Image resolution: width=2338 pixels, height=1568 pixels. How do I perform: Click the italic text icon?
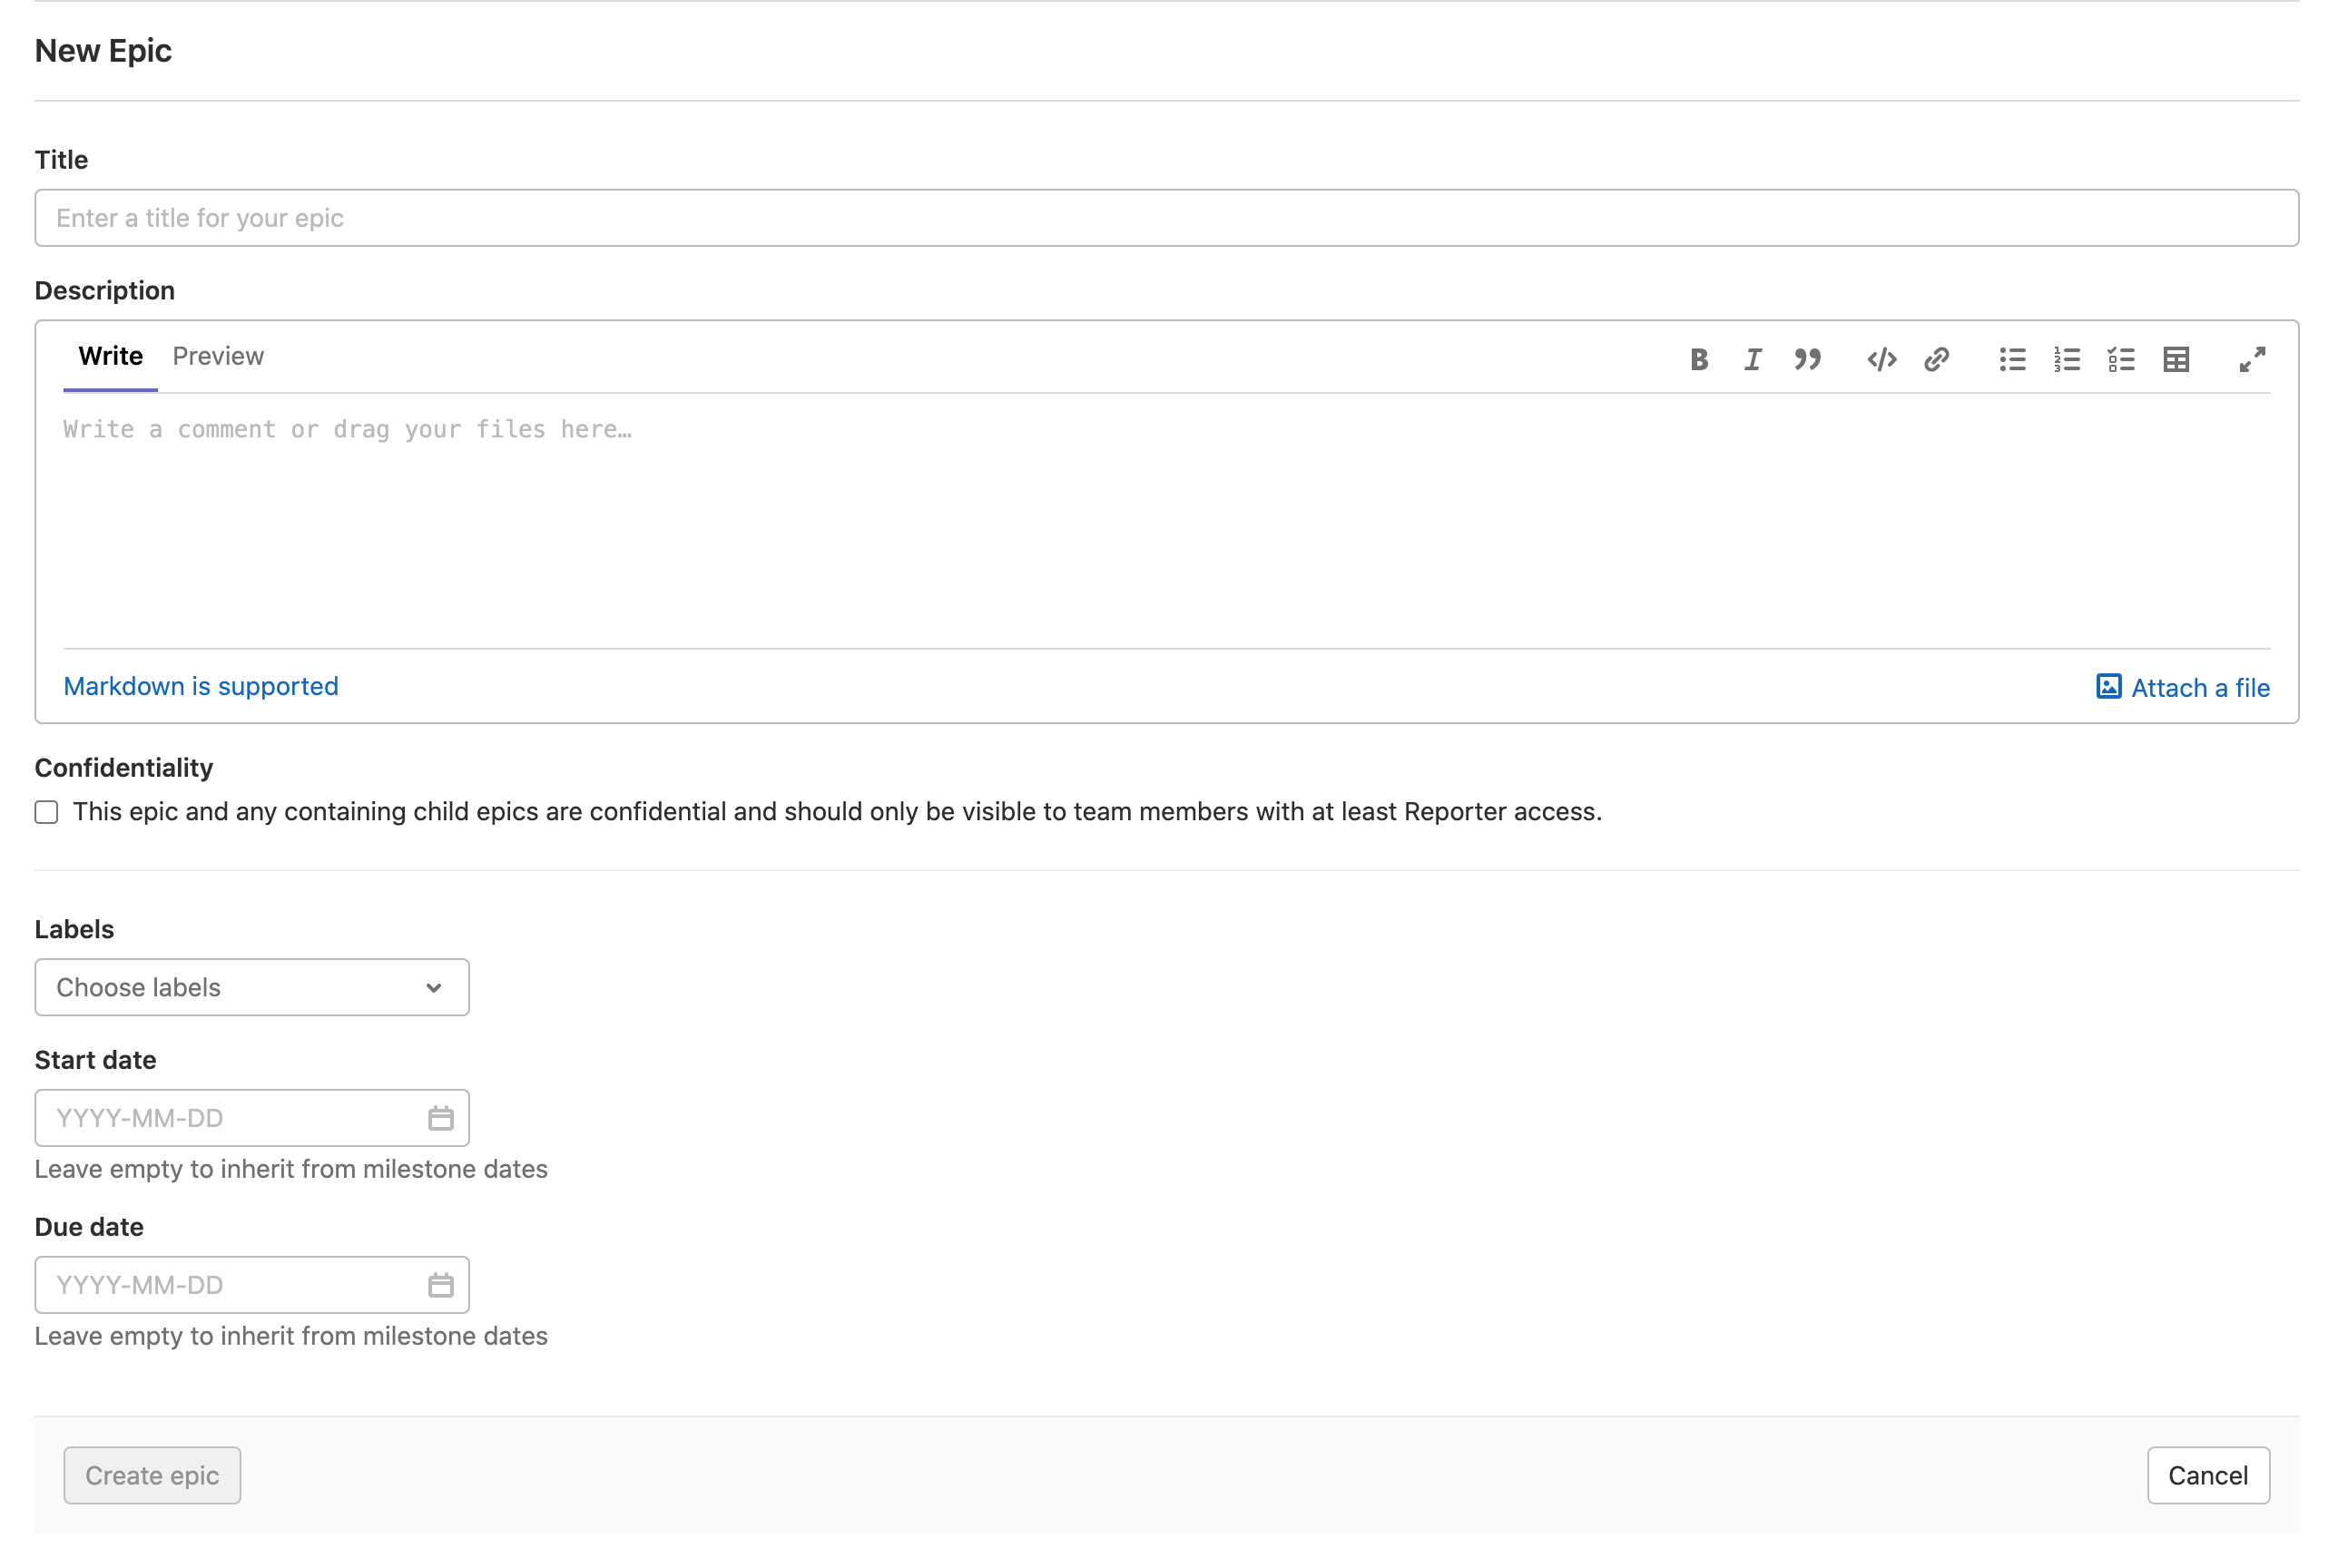[x=1752, y=359]
